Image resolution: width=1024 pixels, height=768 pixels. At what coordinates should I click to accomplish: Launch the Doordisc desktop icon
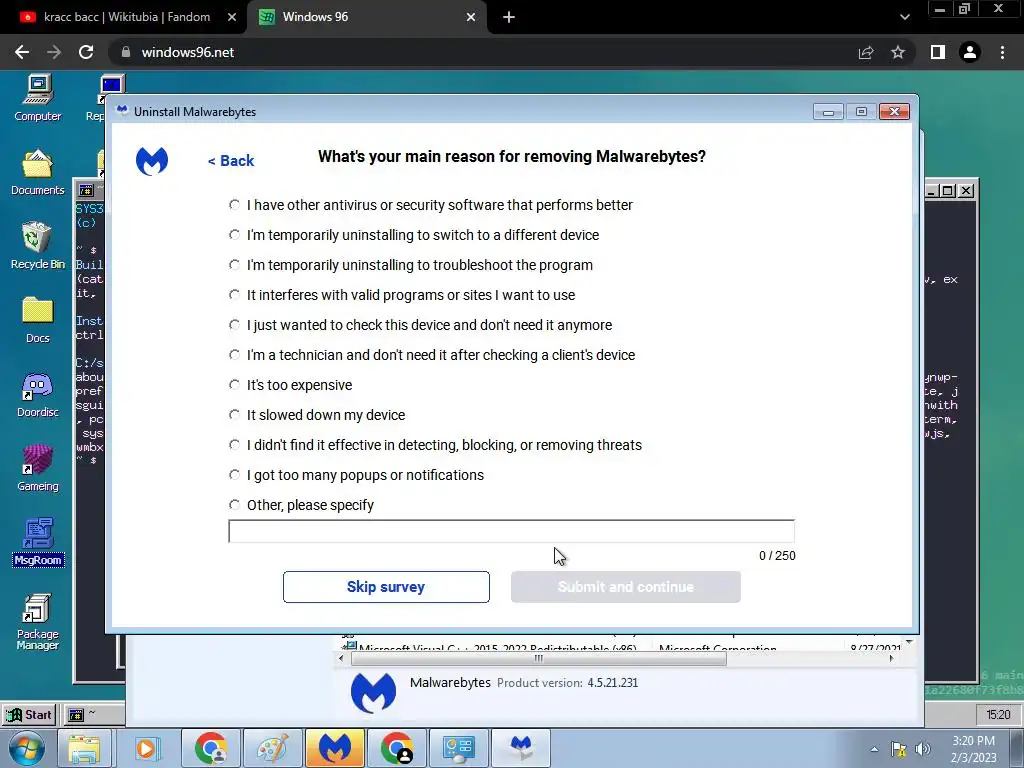point(38,394)
